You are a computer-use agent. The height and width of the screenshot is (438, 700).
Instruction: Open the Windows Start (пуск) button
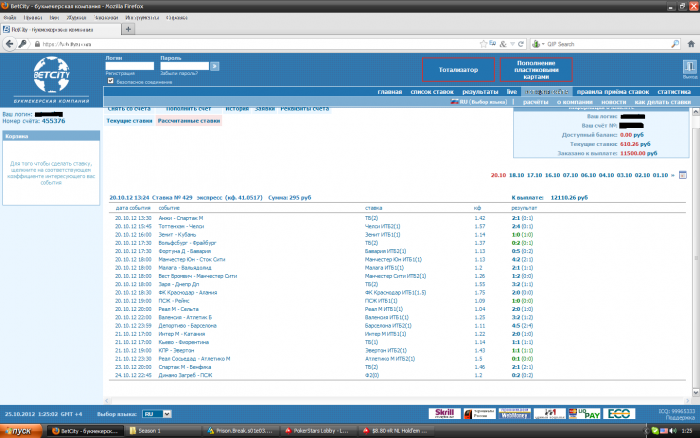click(21, 431)
